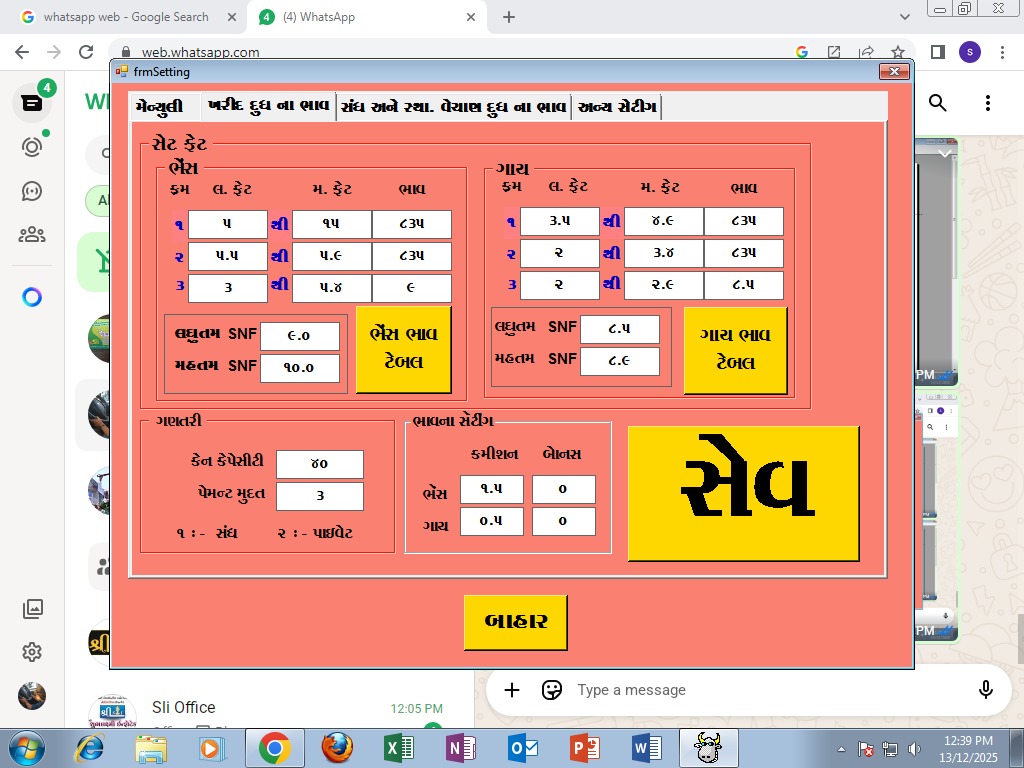The width and height of the screenshot is (1024, 768).
Task: Click the plus attach button in message bar
Action: (512, 690)
